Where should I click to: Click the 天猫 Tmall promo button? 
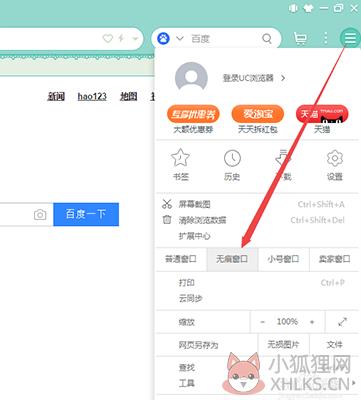tap(322, 119)
